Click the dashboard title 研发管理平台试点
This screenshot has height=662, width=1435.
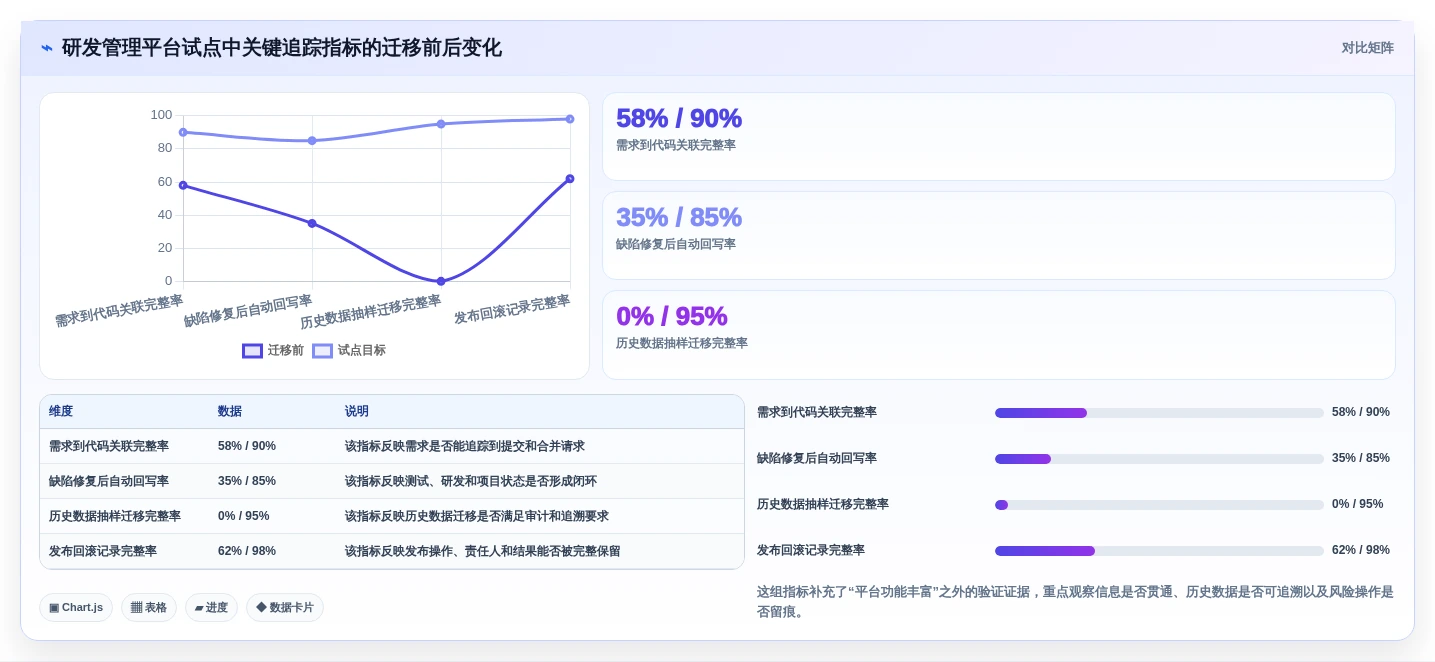tap(282, 48)
